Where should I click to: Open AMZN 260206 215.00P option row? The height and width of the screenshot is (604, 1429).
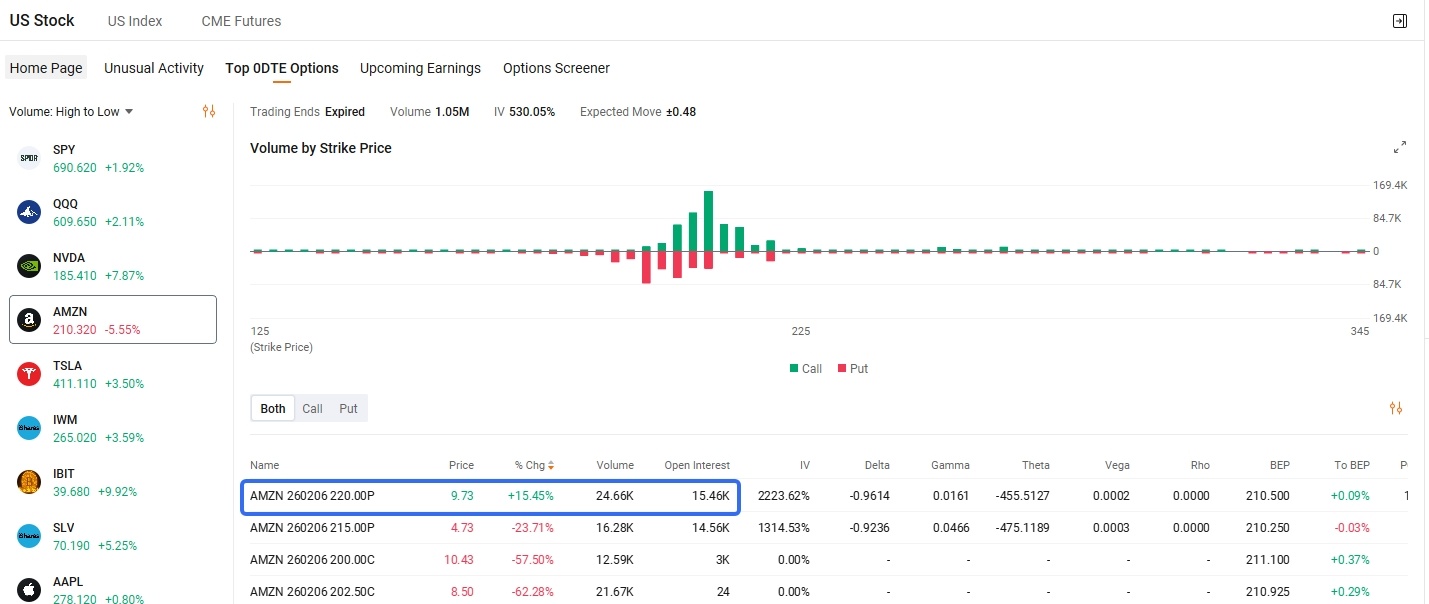828,528
